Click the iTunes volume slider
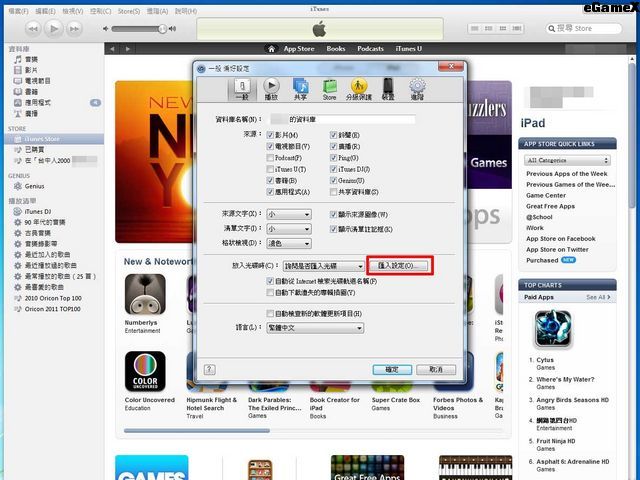The image size is (640, 480). coord(139,29)
